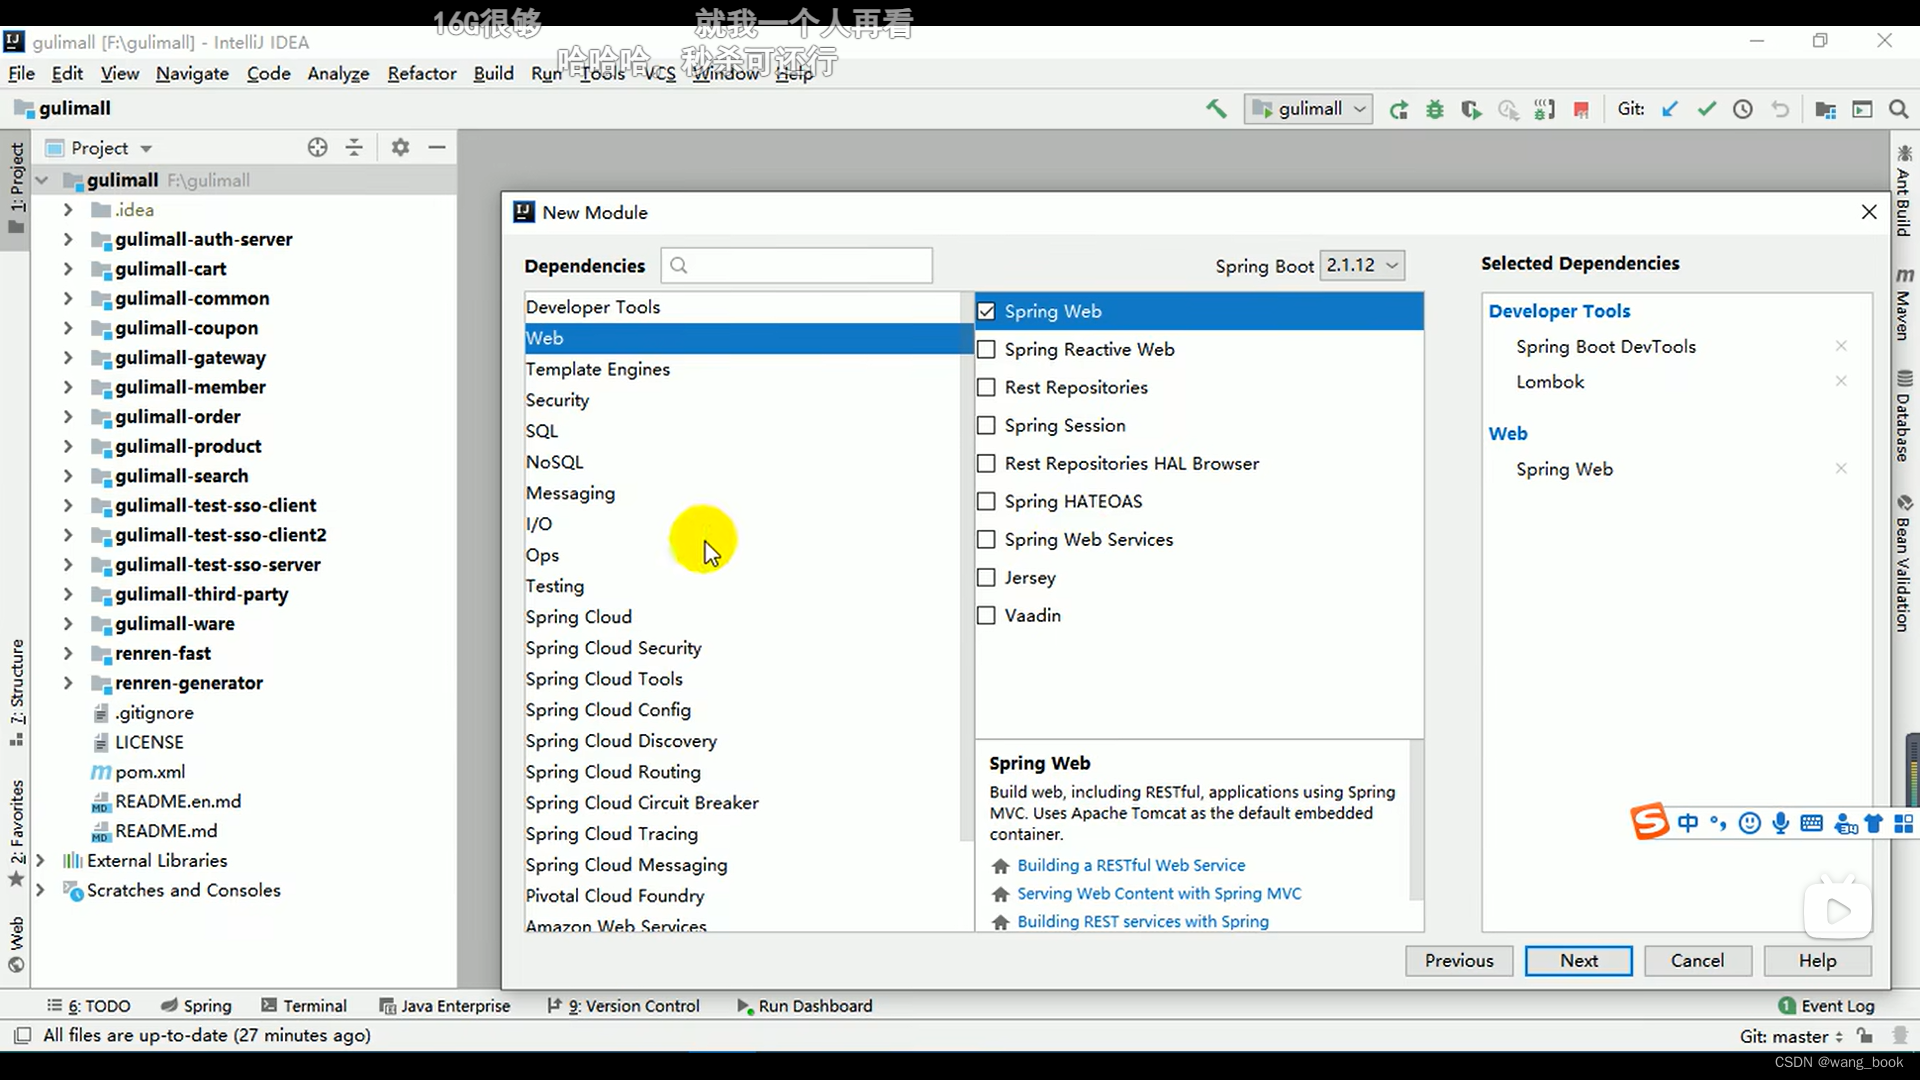Click the Cancel button

[x=1697, y=961]
